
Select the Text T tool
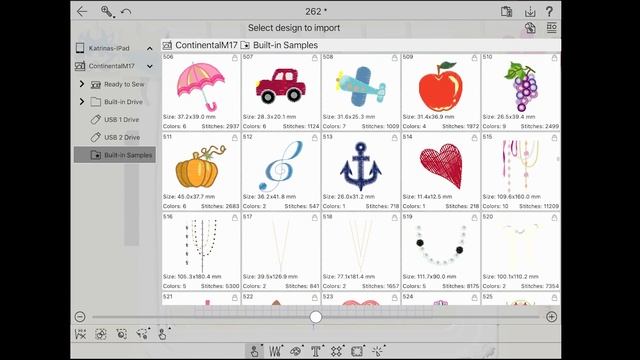[316, 351]
